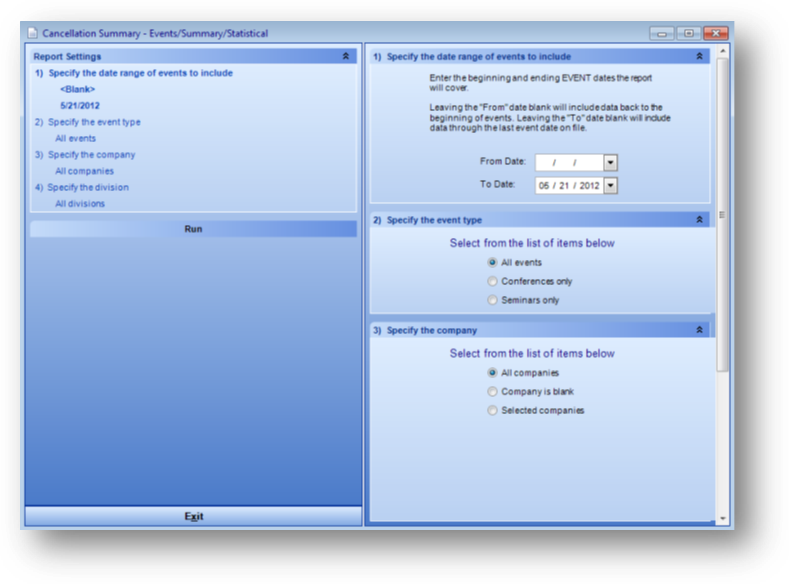Click the document icon in the title bar
Screen dimensions: 789x584
click(33, 33)
